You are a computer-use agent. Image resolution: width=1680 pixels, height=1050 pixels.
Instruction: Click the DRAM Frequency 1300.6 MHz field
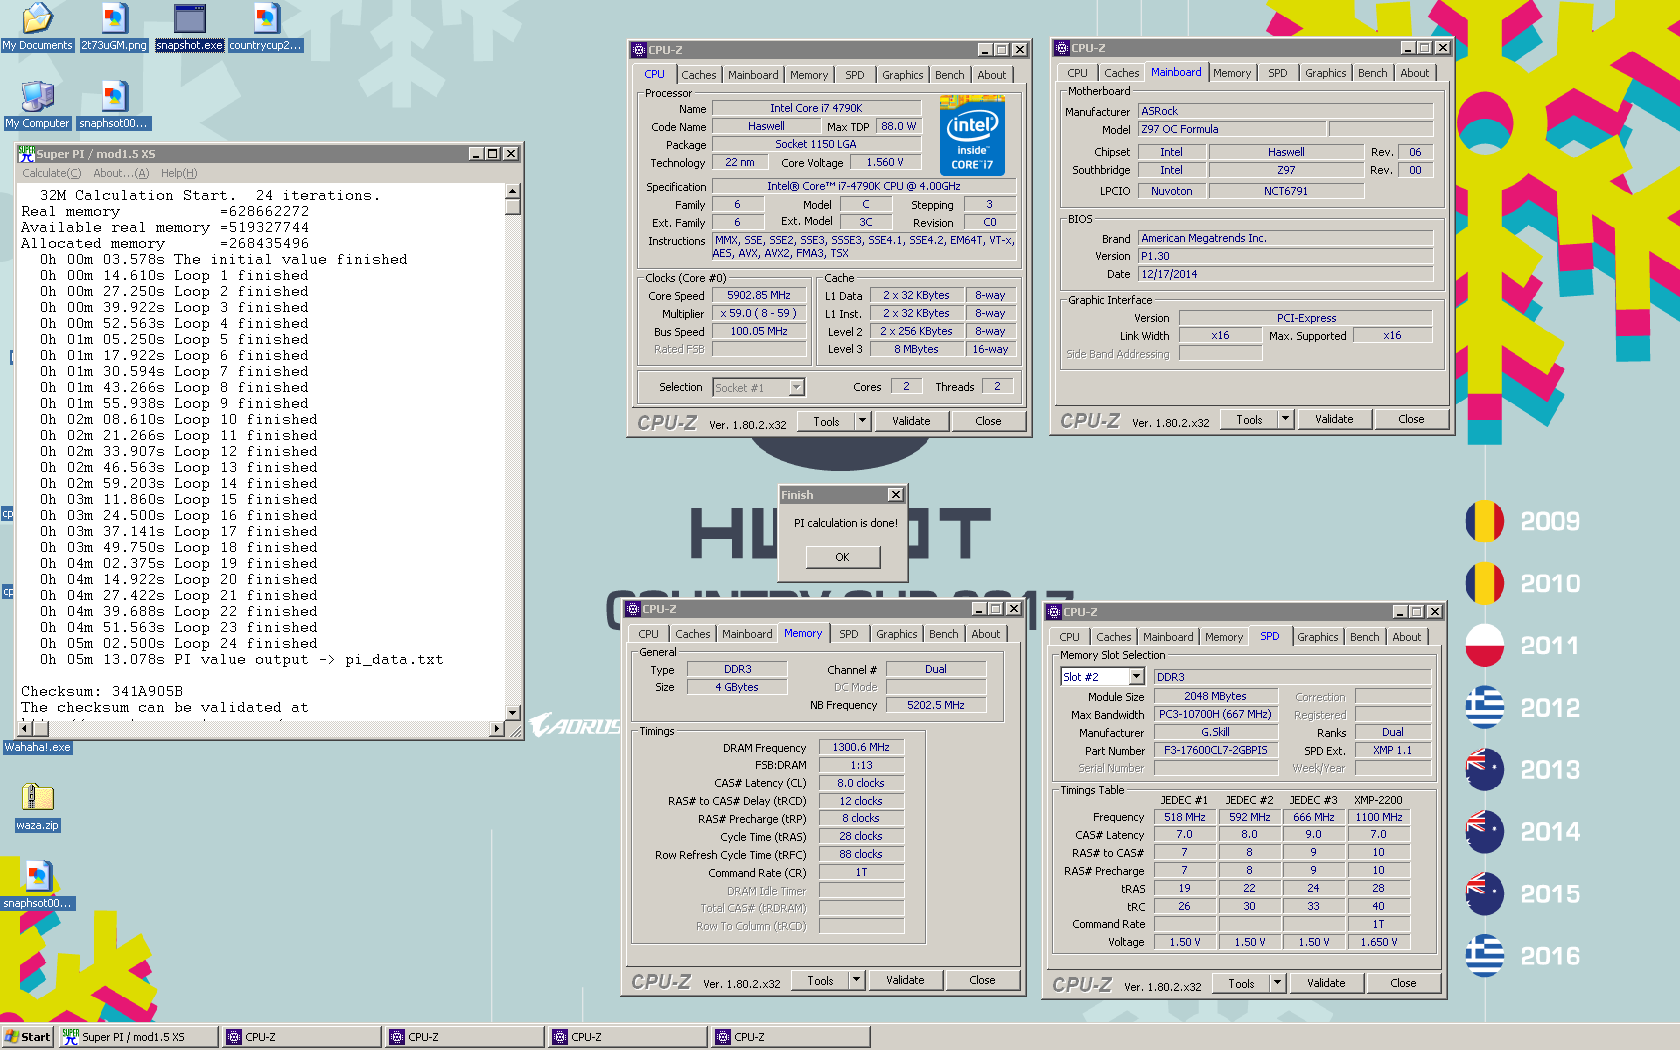(861, 747)
